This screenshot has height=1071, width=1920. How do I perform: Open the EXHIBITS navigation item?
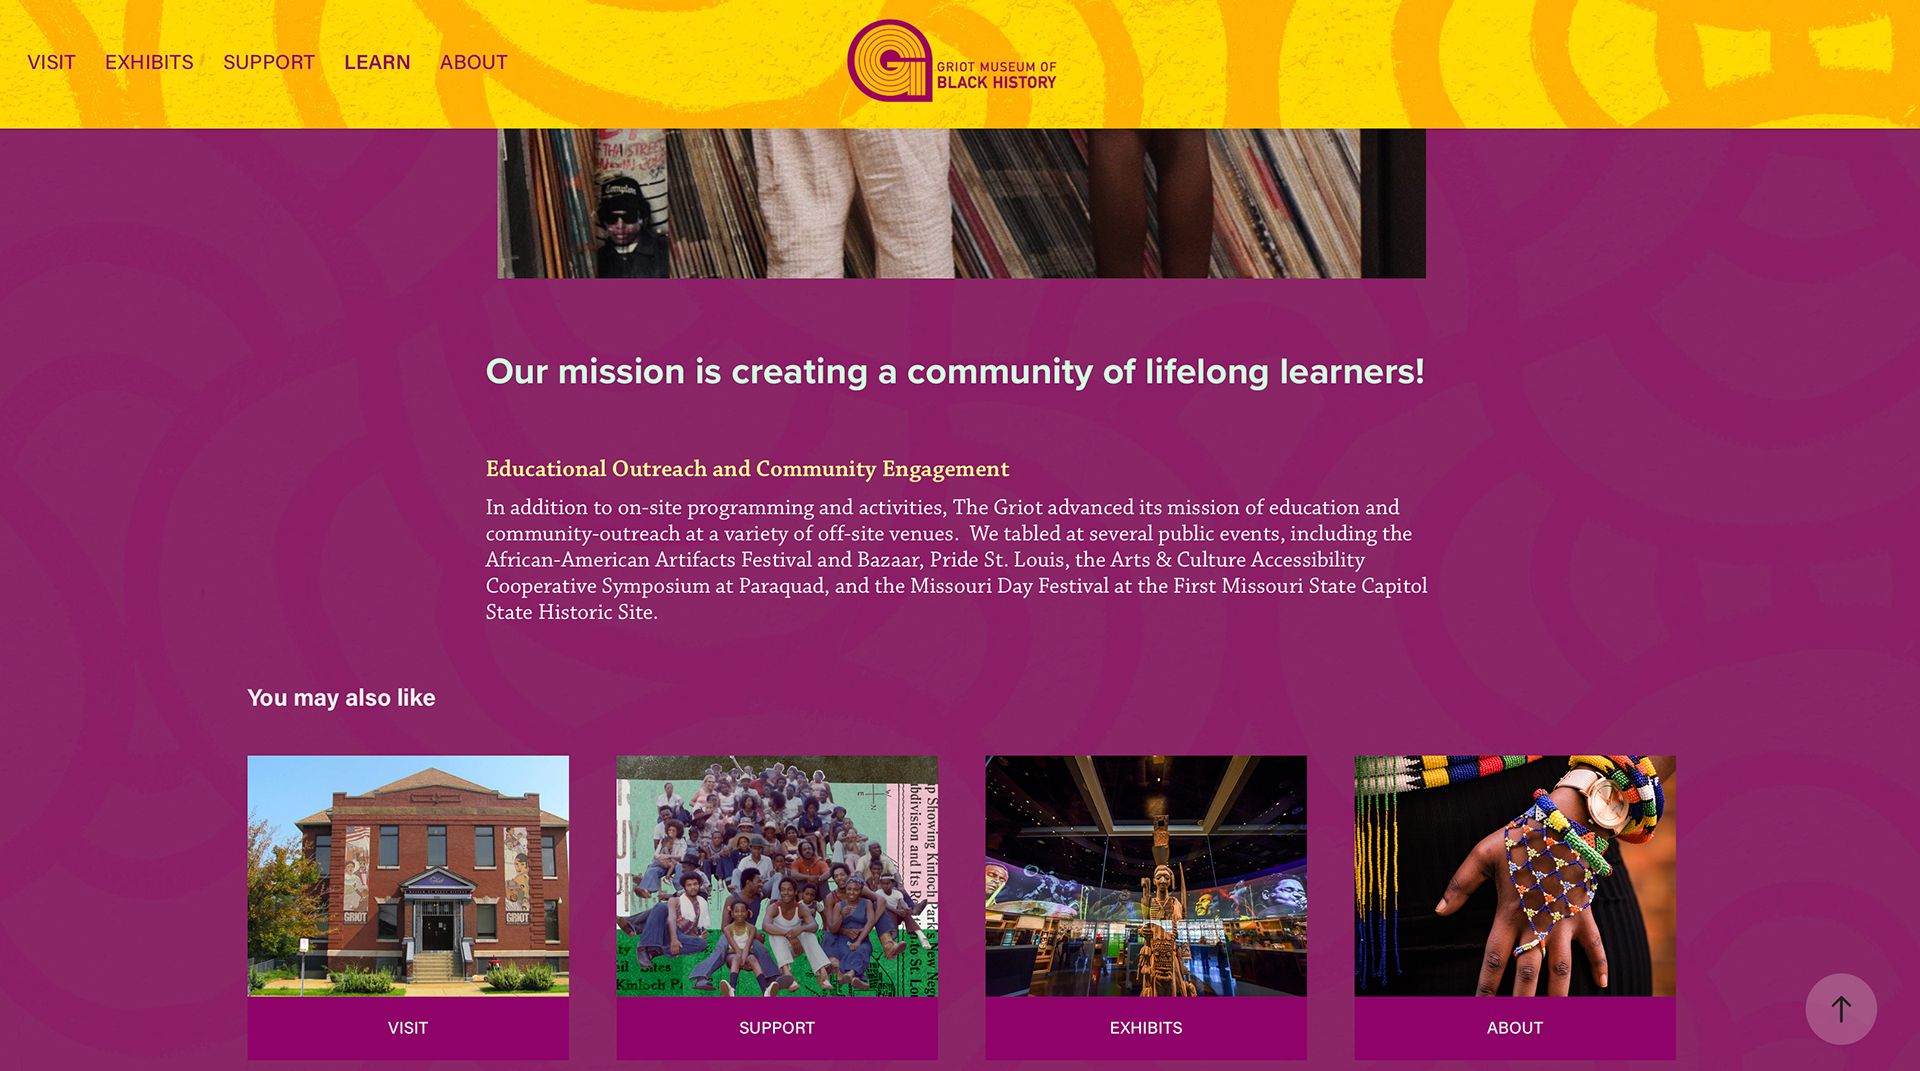point(149,62)
